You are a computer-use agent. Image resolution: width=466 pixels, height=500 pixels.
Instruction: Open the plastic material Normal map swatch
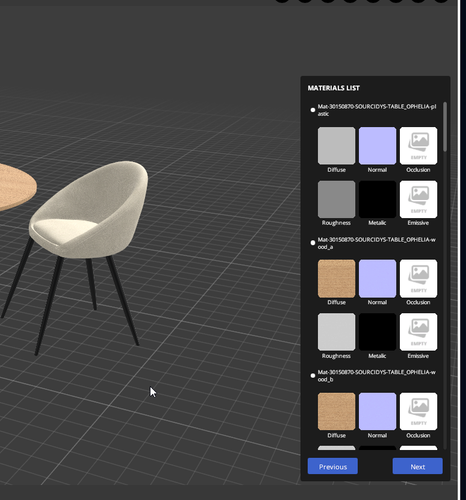(x=377, y=146)
